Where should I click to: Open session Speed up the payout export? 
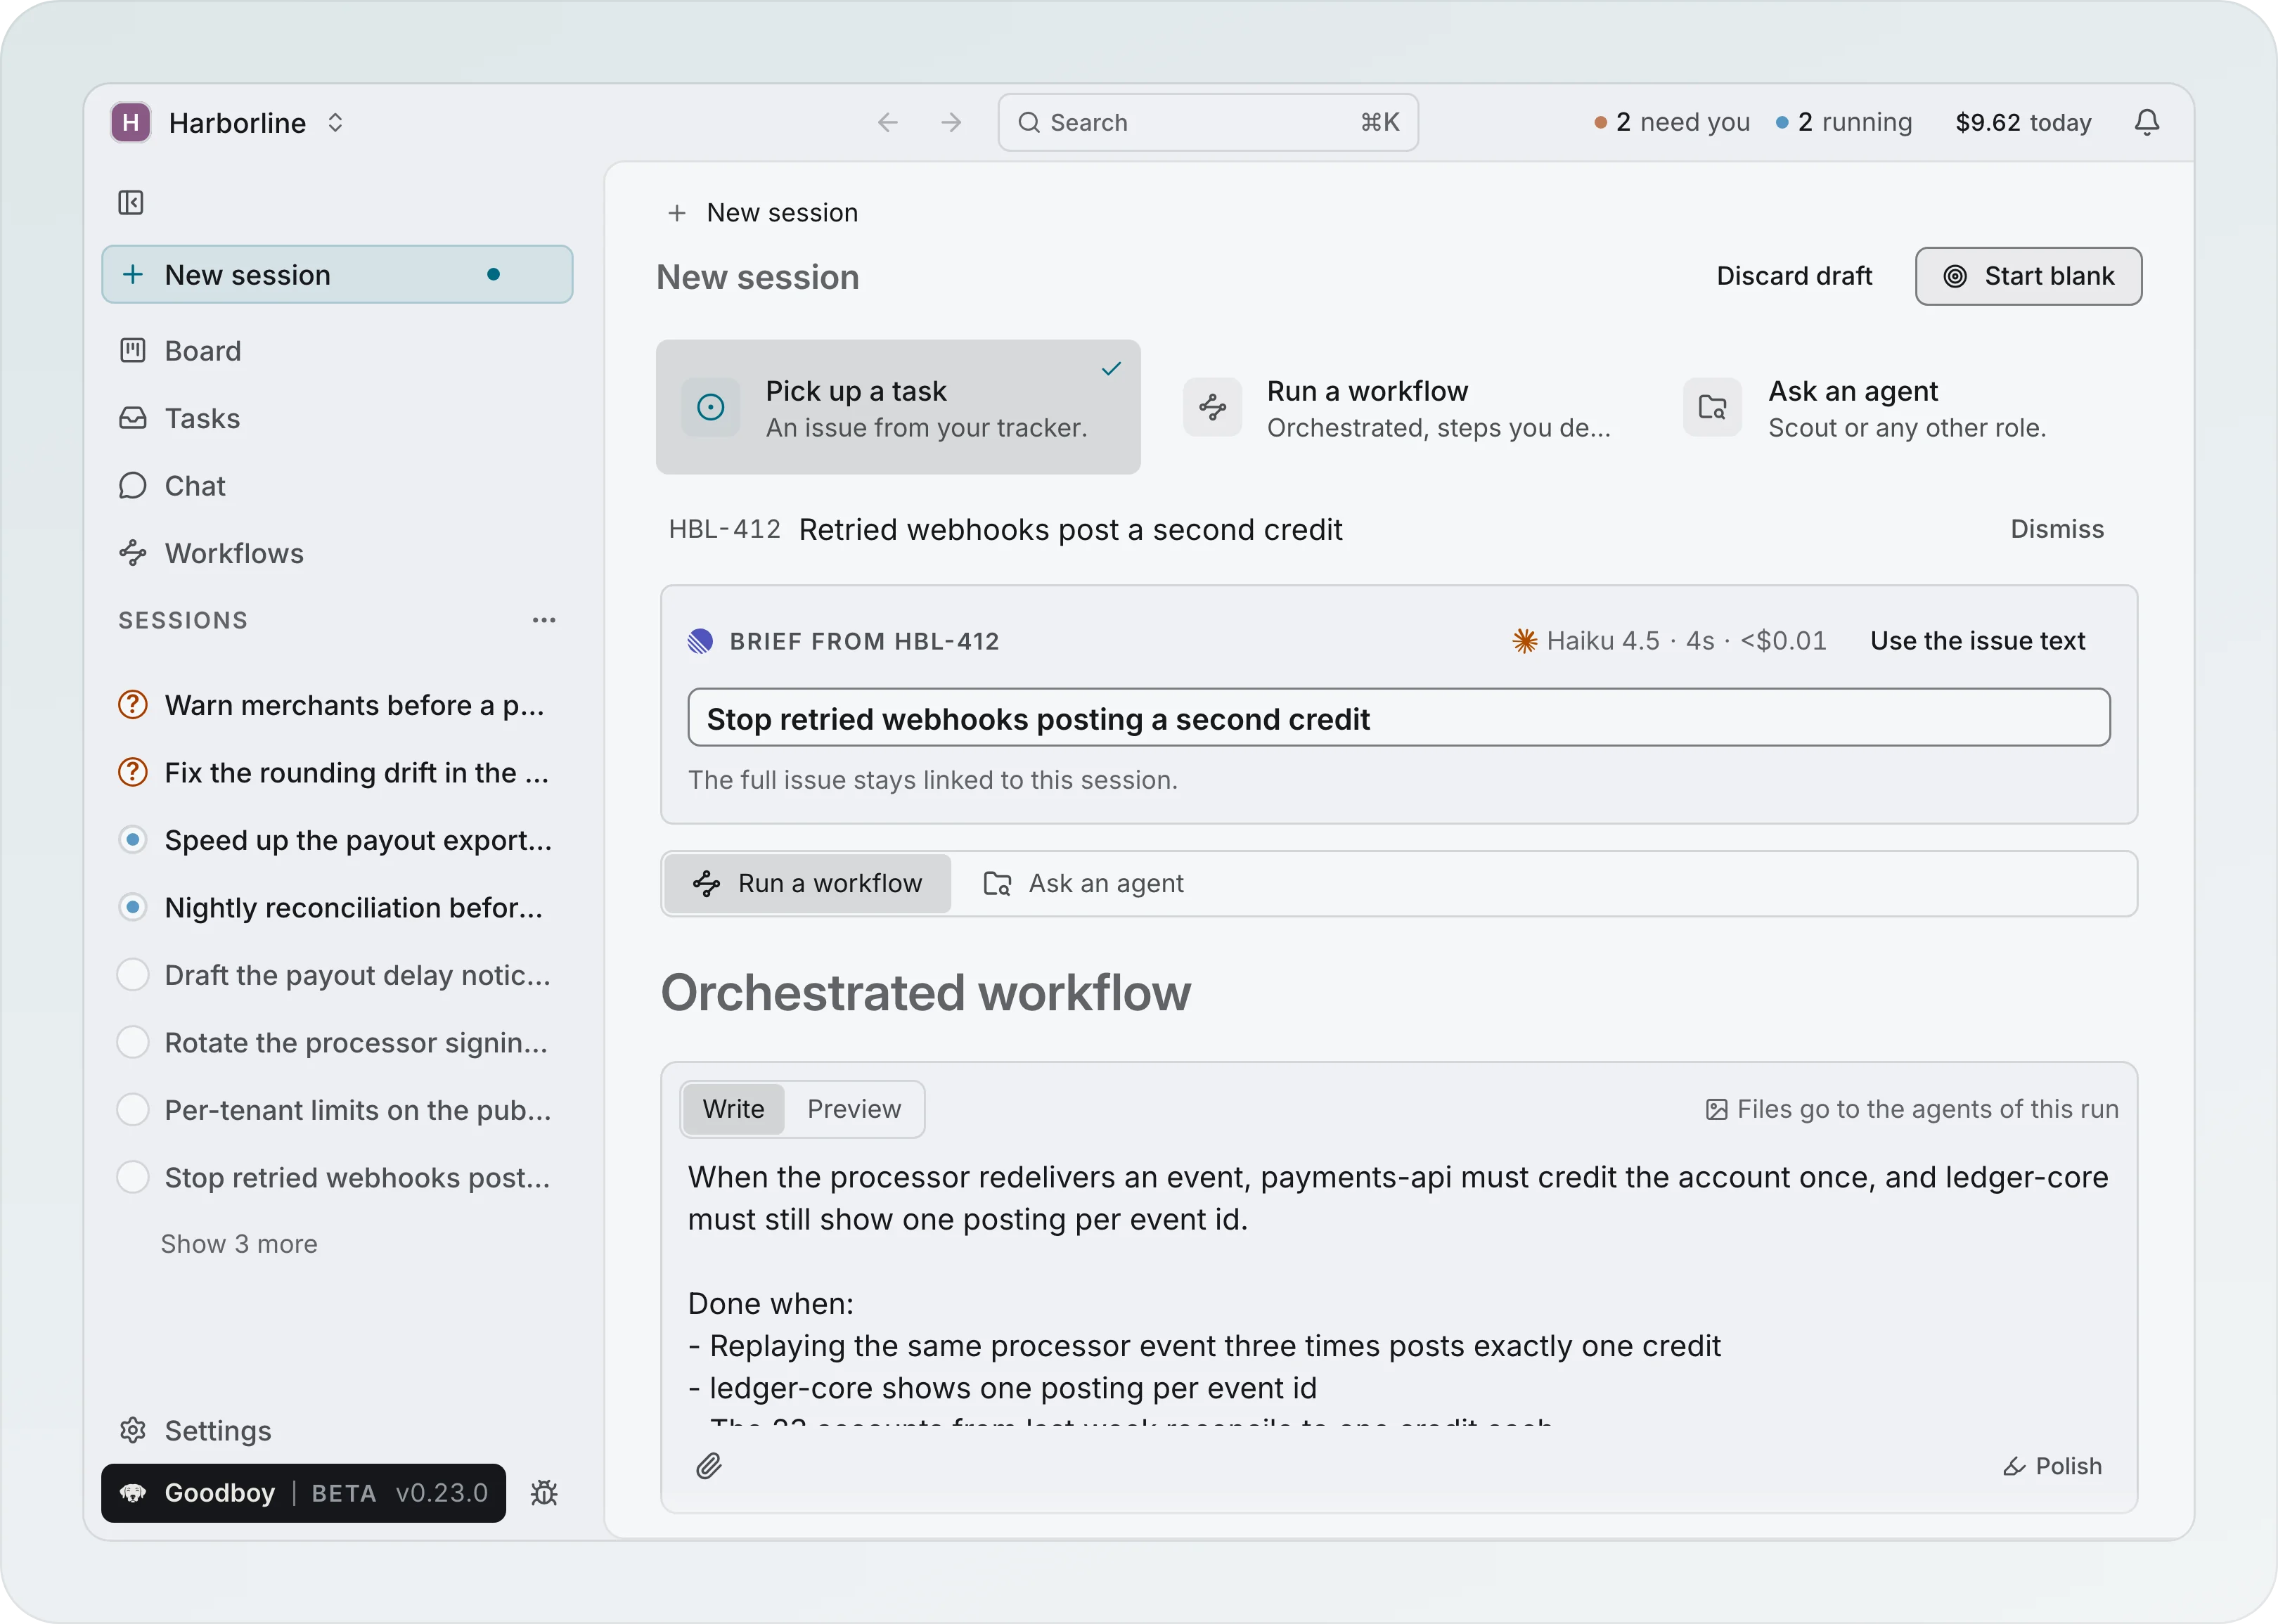coord(337,840)
